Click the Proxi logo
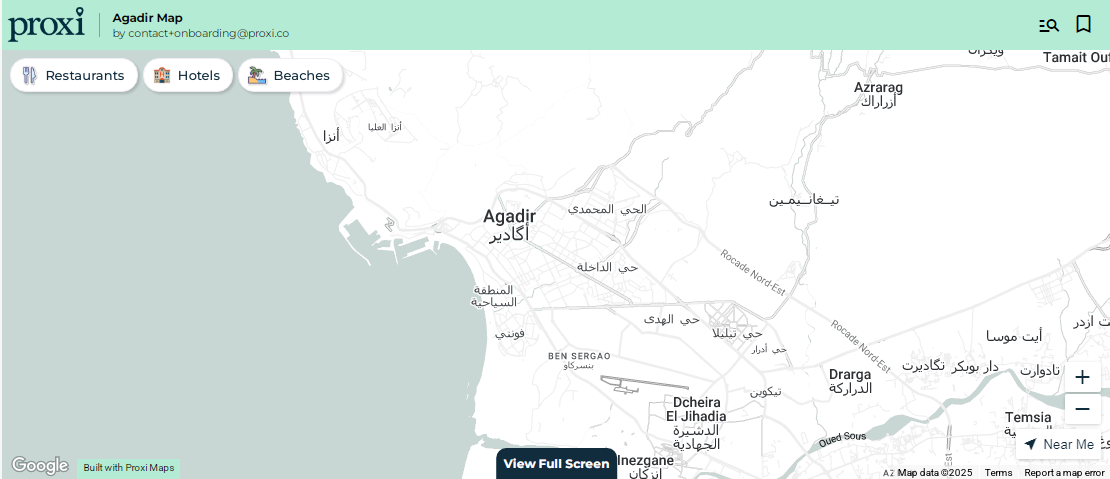 click(x=47, y=25)
